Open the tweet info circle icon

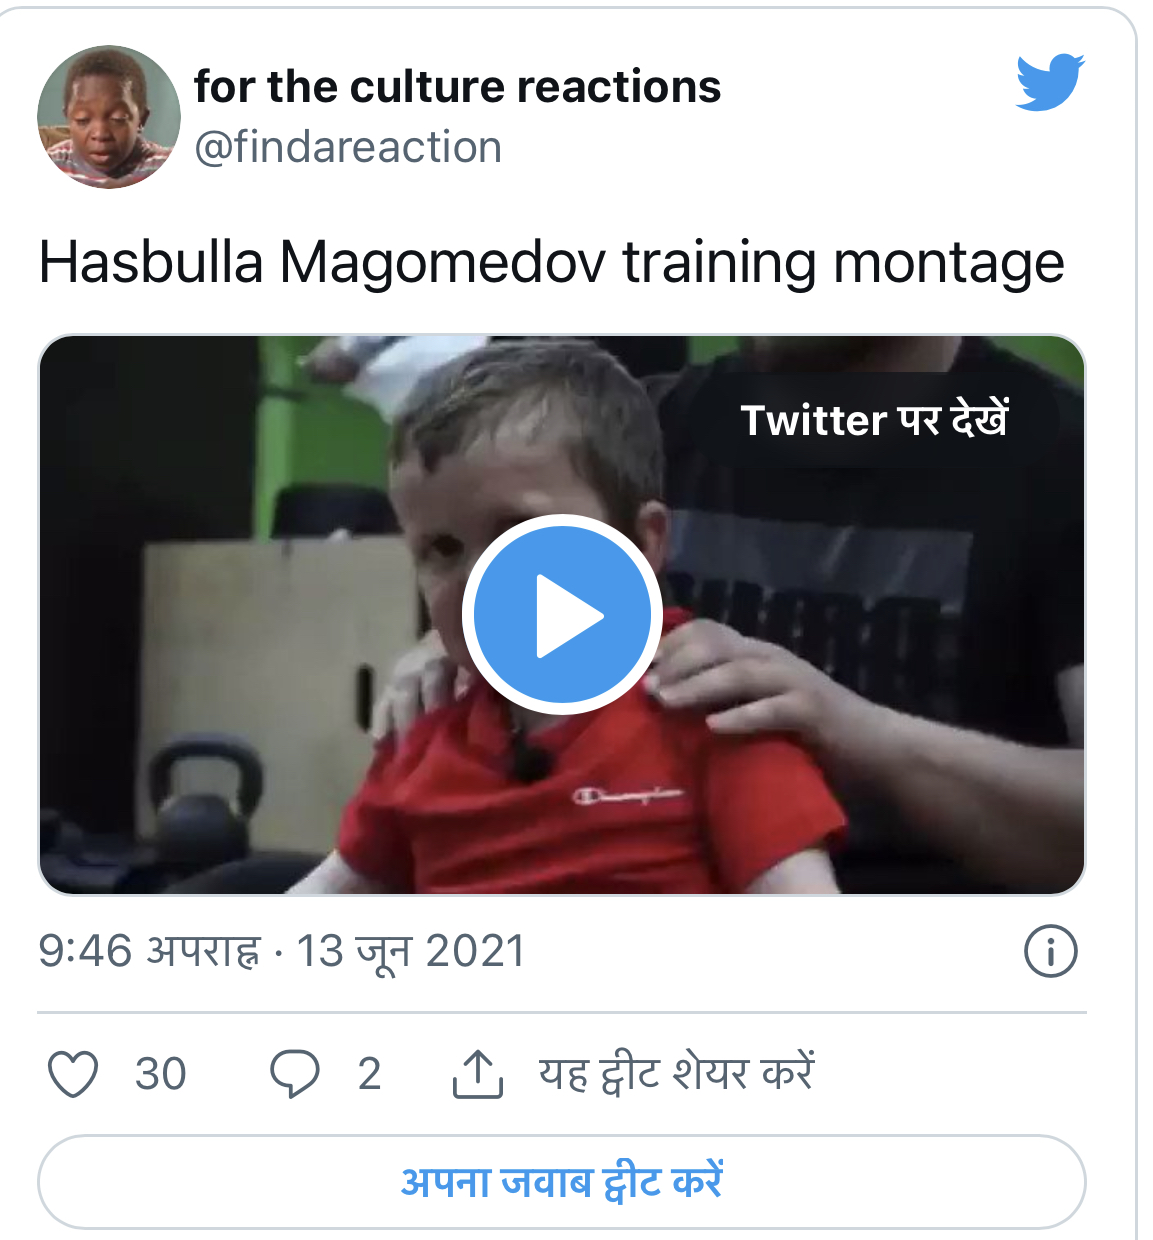(x=1051, y=951)
